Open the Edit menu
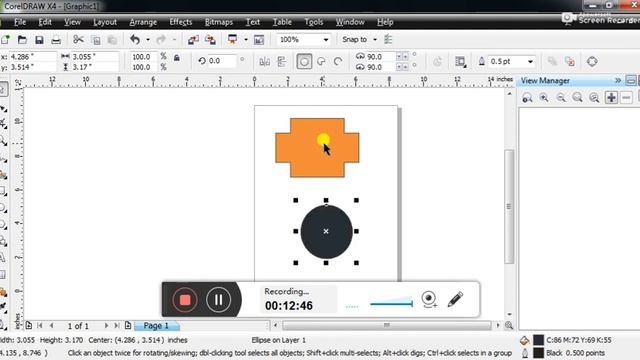The height and width of the screenshot is (360, 640). coord(44,22)
